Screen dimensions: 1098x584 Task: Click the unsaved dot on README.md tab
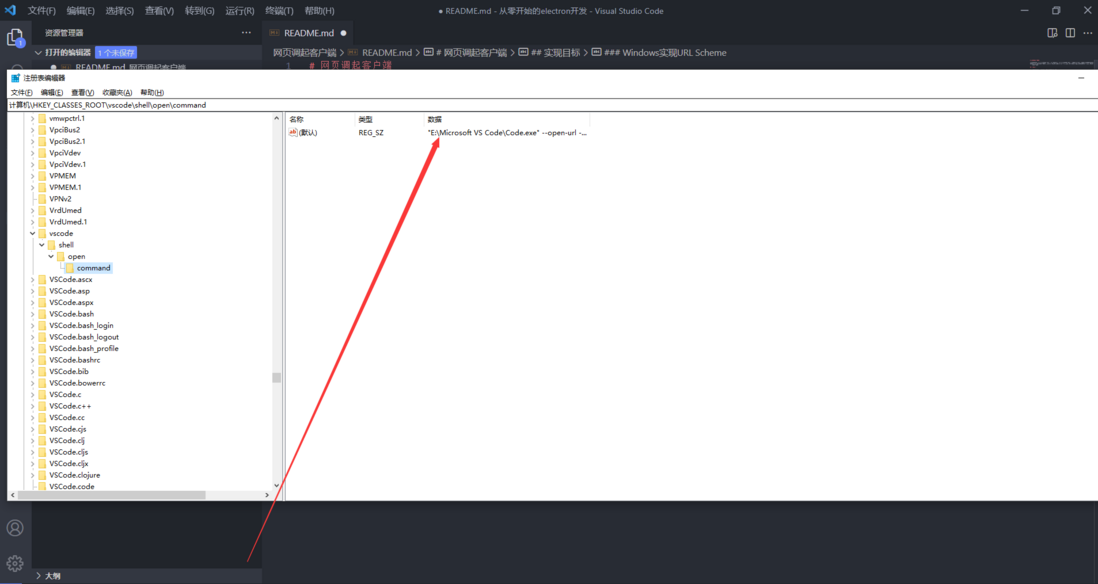pos(343,33)
